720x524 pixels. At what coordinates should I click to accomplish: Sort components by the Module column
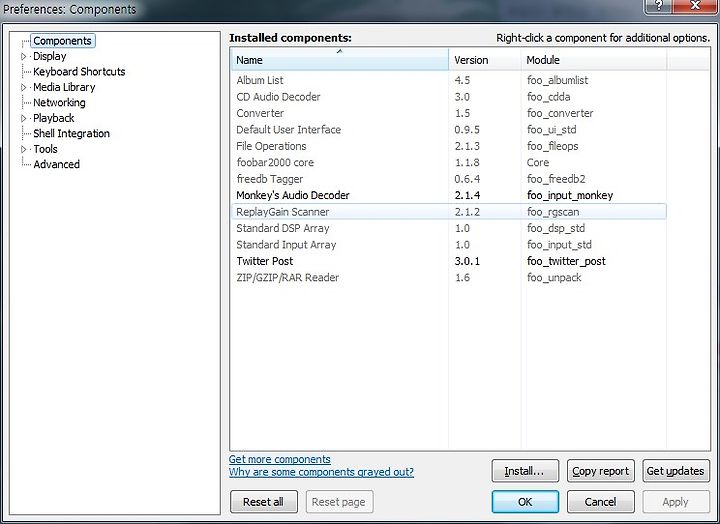coord(594,60)
